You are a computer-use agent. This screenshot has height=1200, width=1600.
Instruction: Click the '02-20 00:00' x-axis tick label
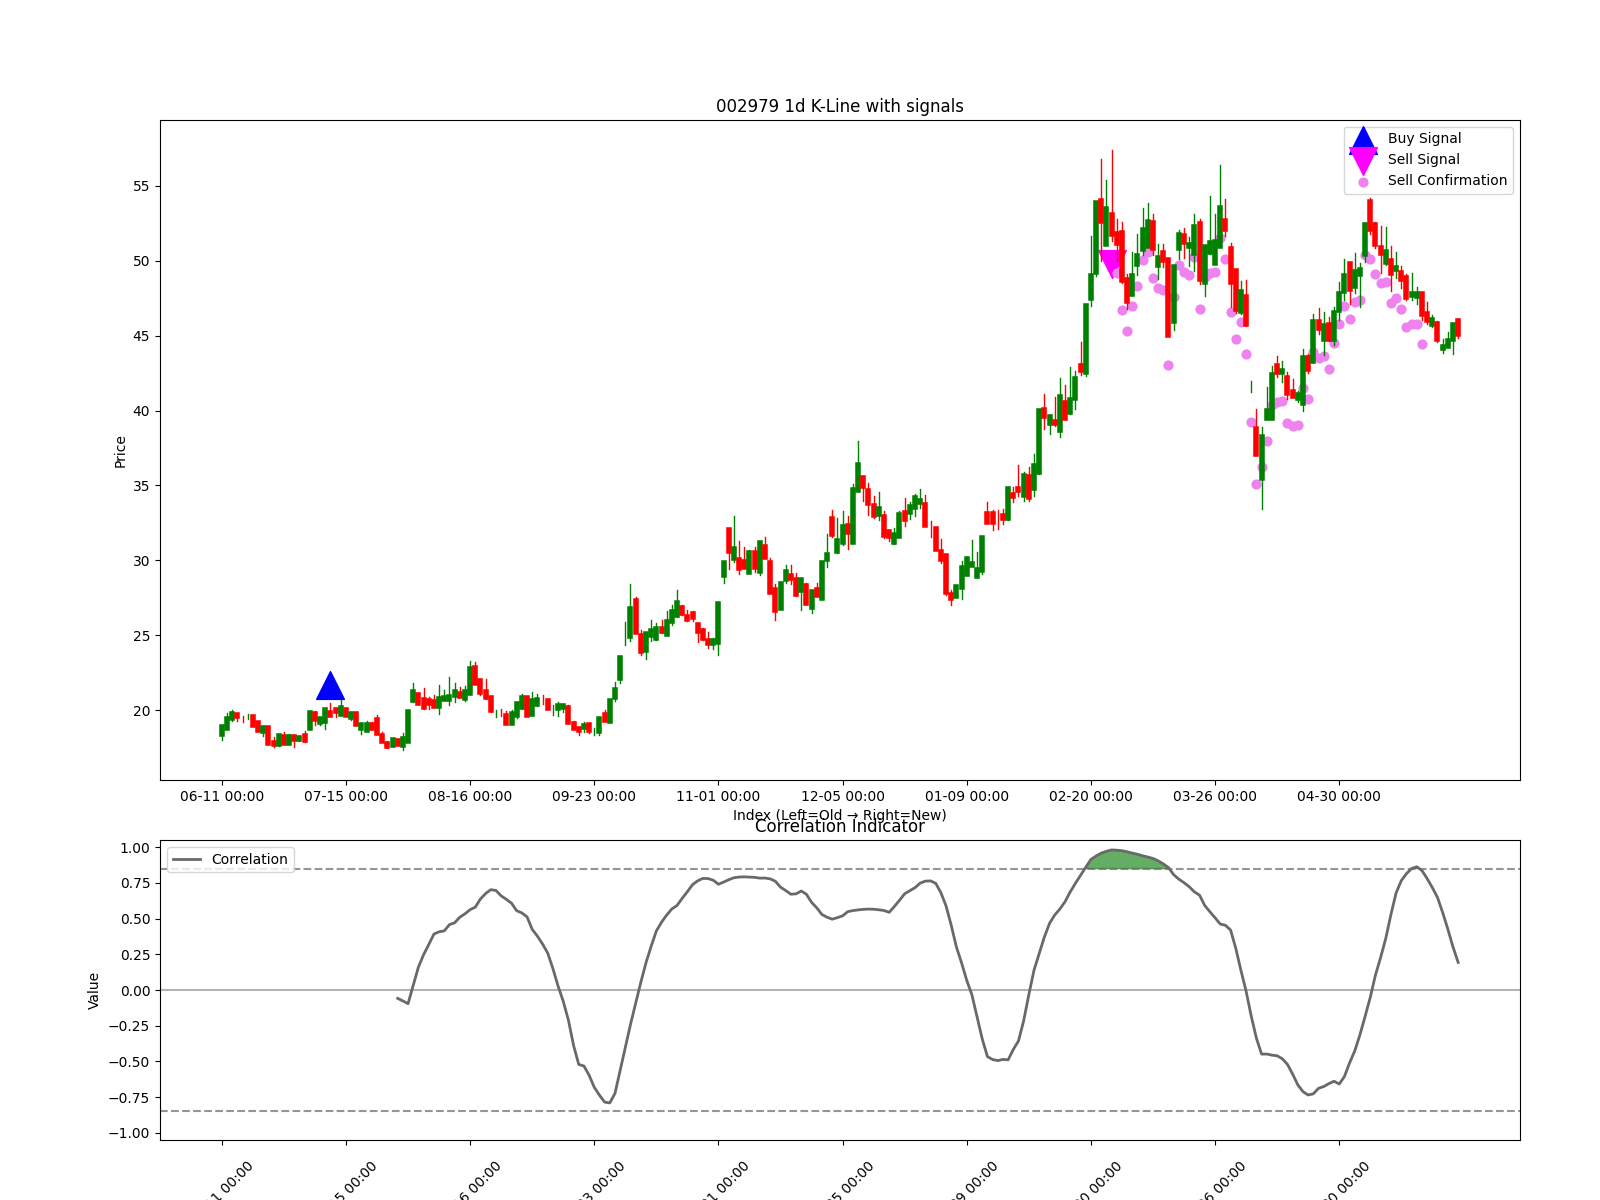pyautogui.click(x=1091, y=796)
